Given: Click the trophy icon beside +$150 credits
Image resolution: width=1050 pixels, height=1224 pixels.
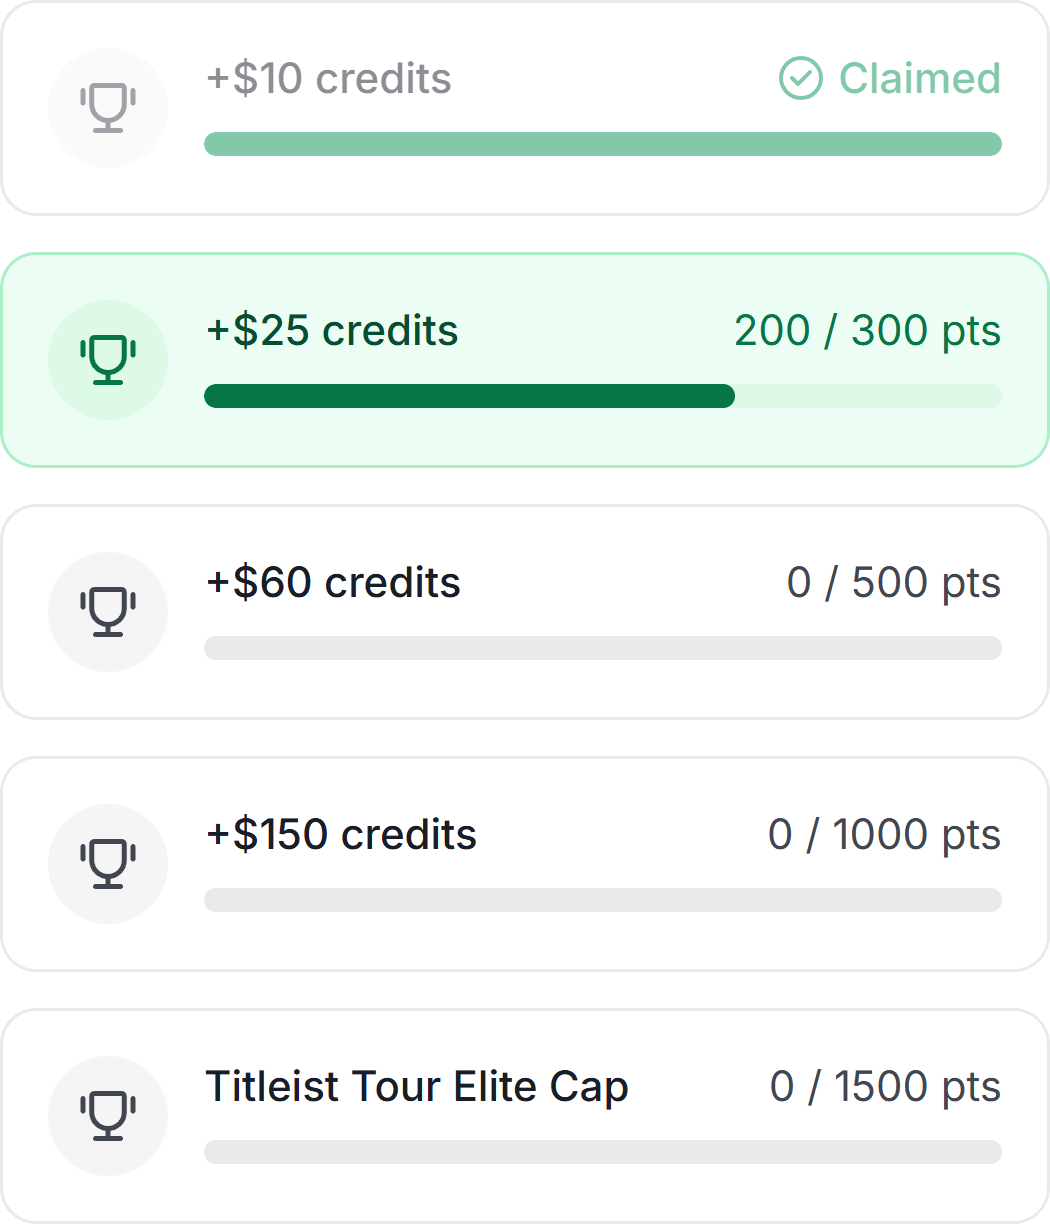Looking at the screenshot, I should coord(107,864).
